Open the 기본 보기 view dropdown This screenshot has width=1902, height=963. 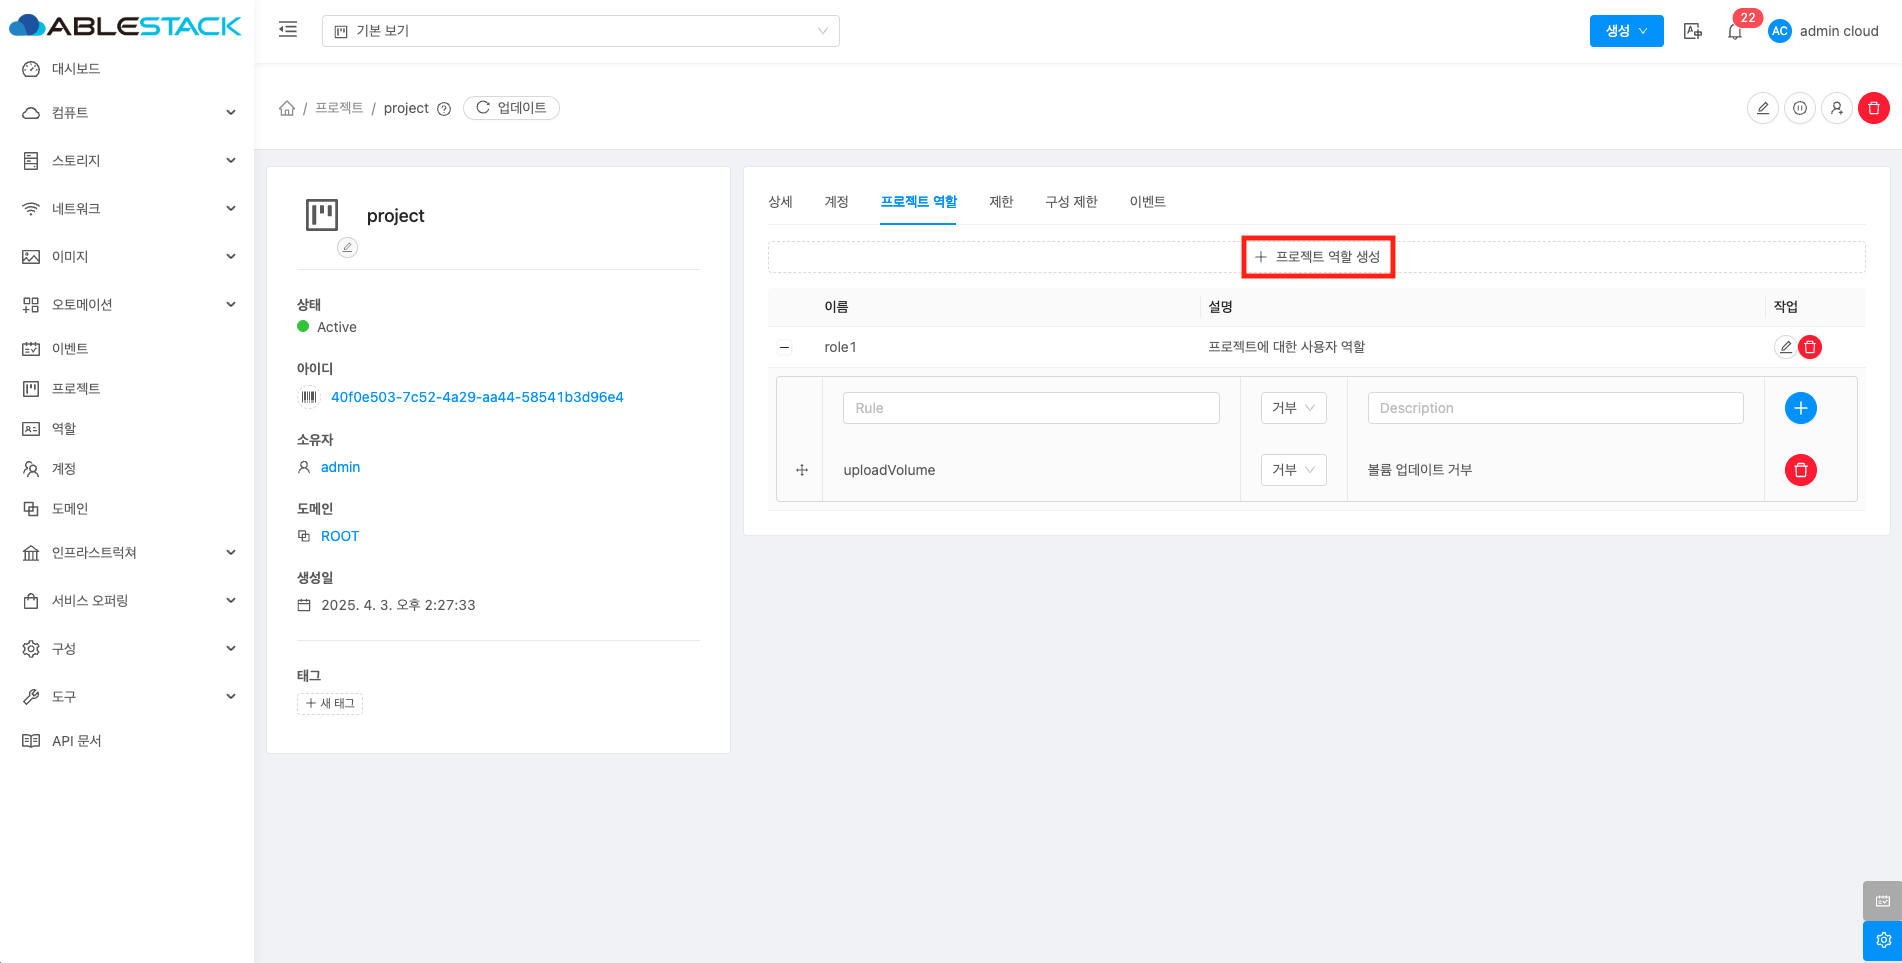click(x=580, y=31)
